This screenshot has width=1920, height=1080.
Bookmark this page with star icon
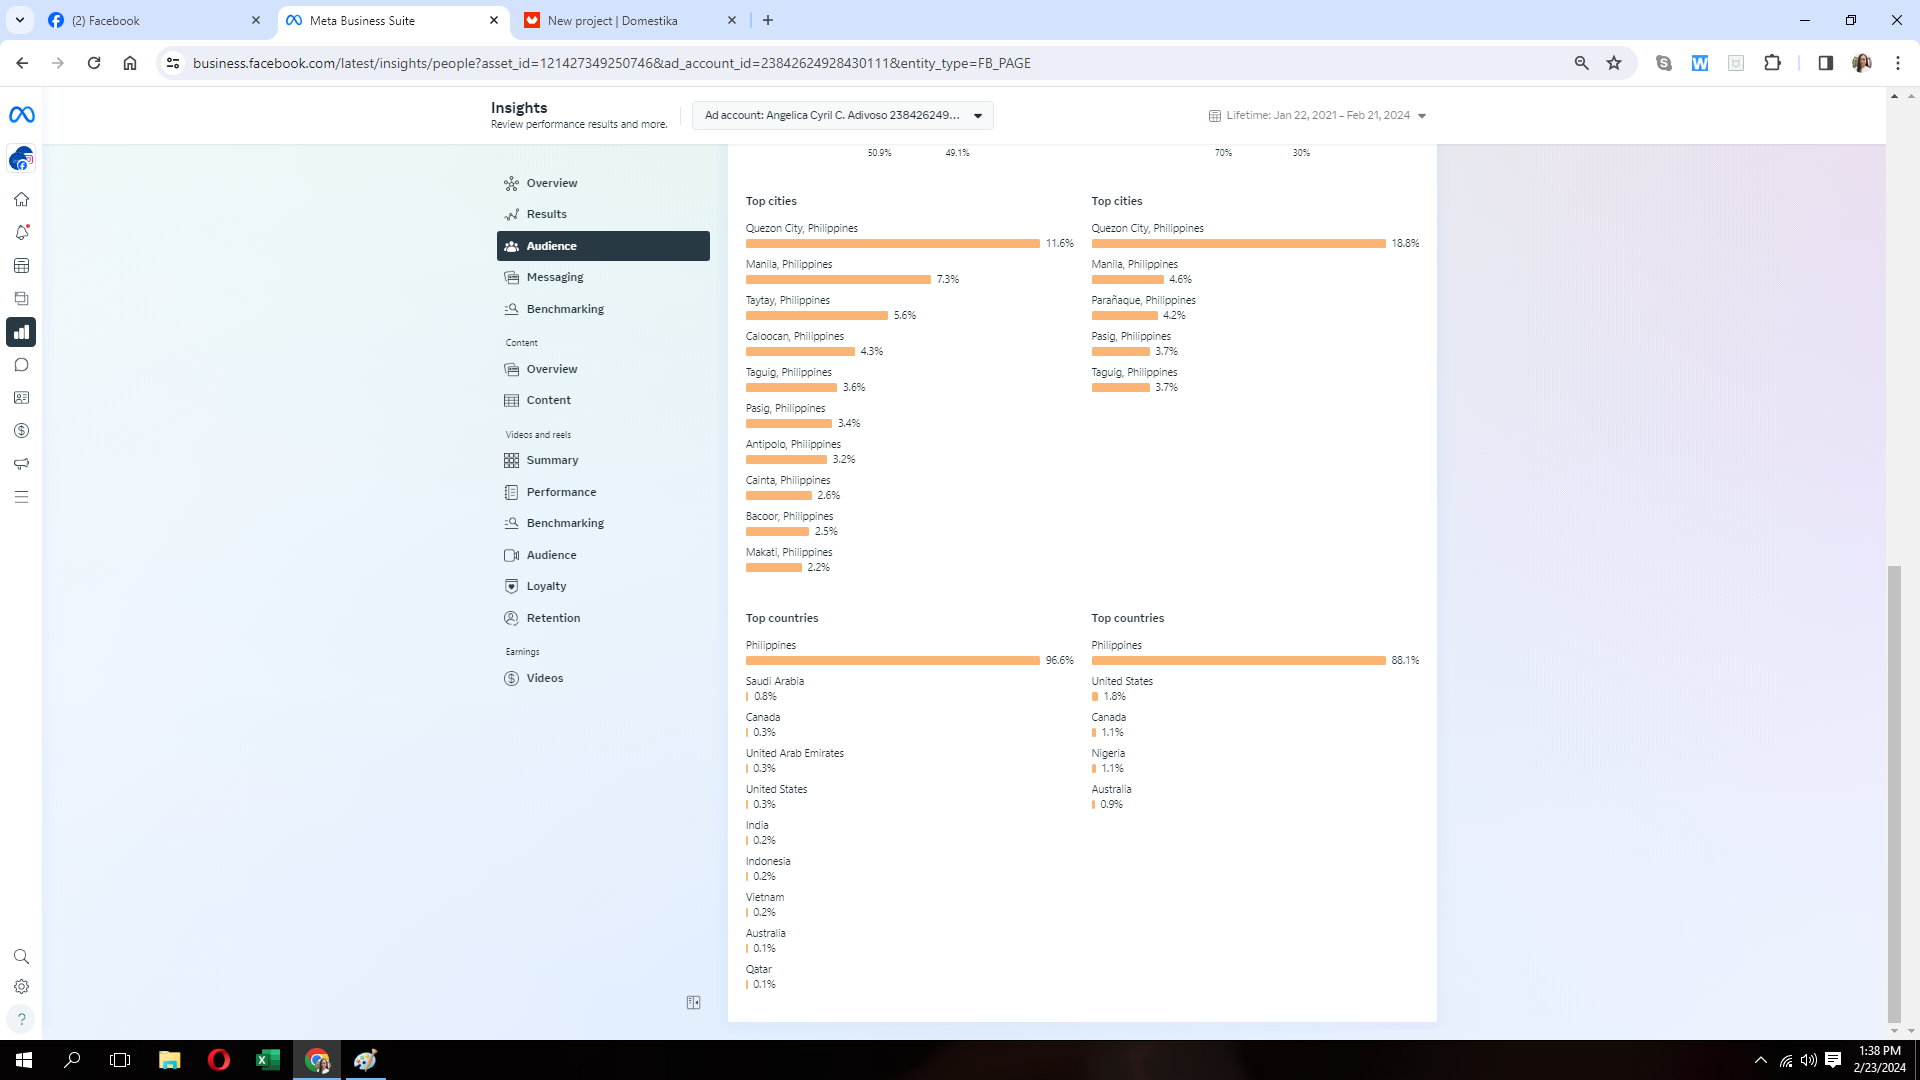1614,63
